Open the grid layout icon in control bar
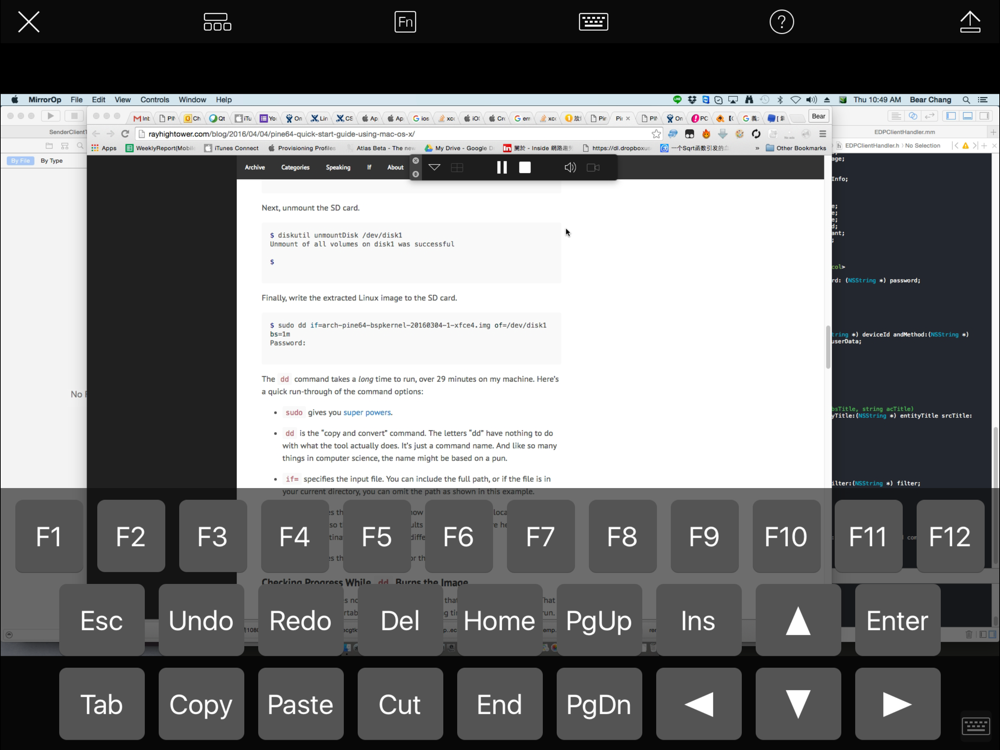The width and height of the screenshot is (1000, 750). coord(457,167)
